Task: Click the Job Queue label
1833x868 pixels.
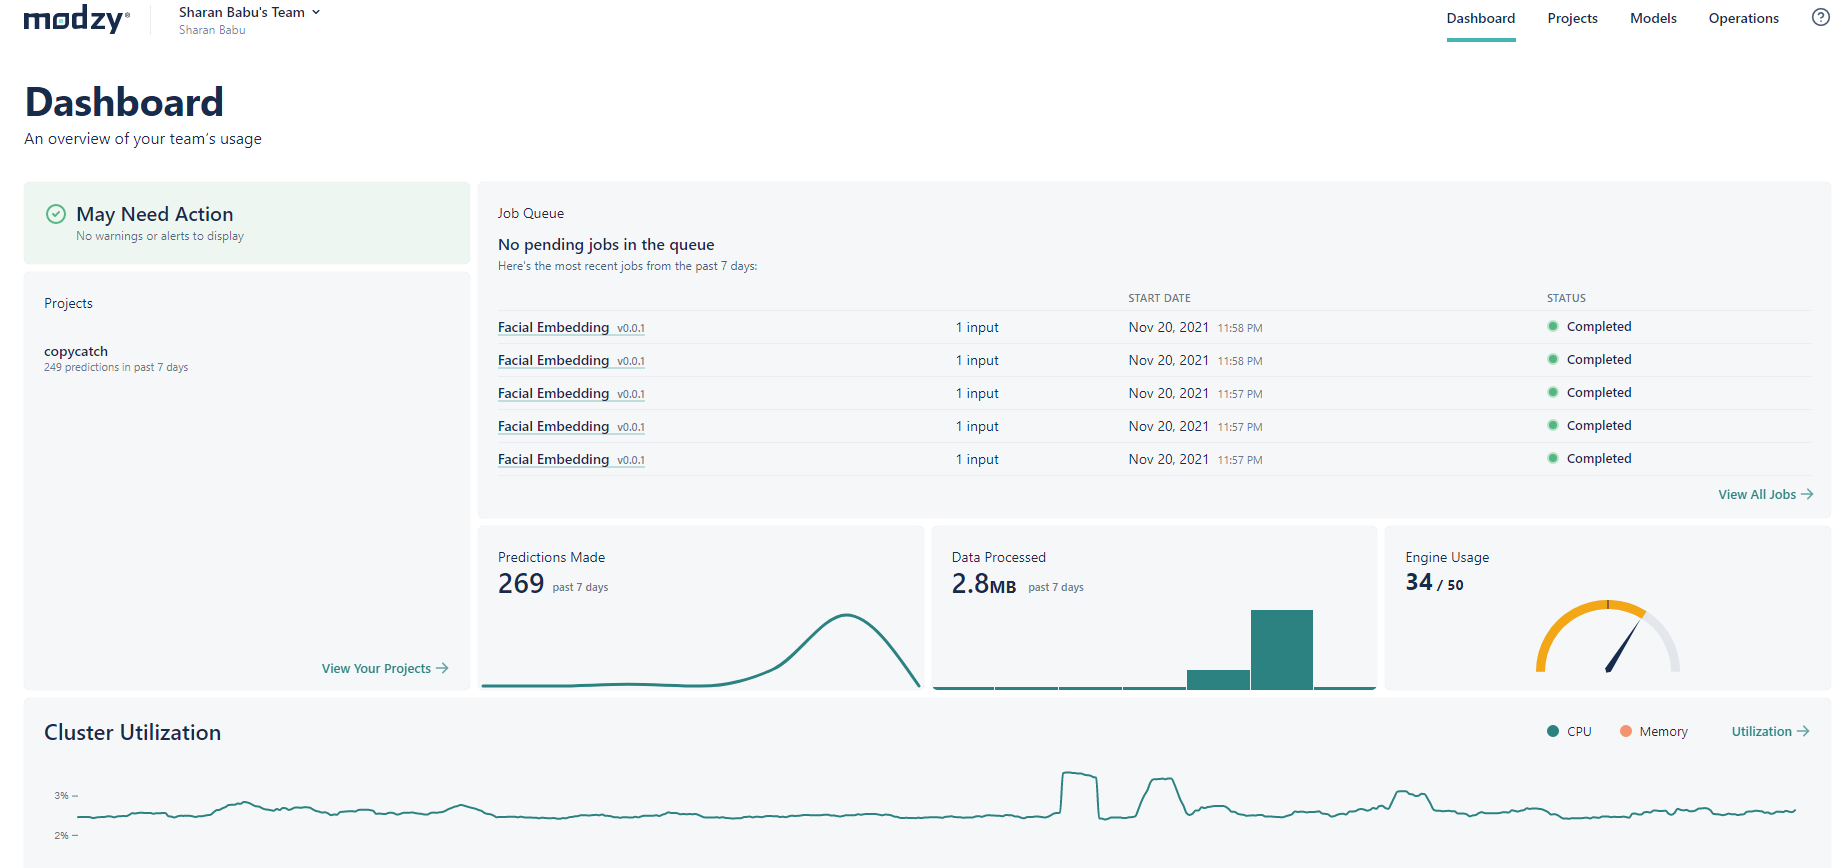Action: click(531, 214)
